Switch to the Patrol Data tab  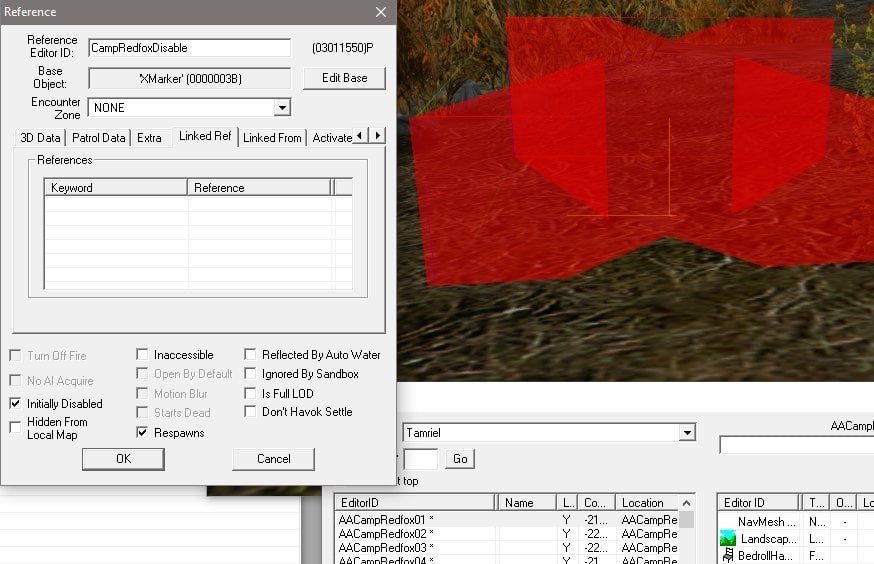[99, 138]
